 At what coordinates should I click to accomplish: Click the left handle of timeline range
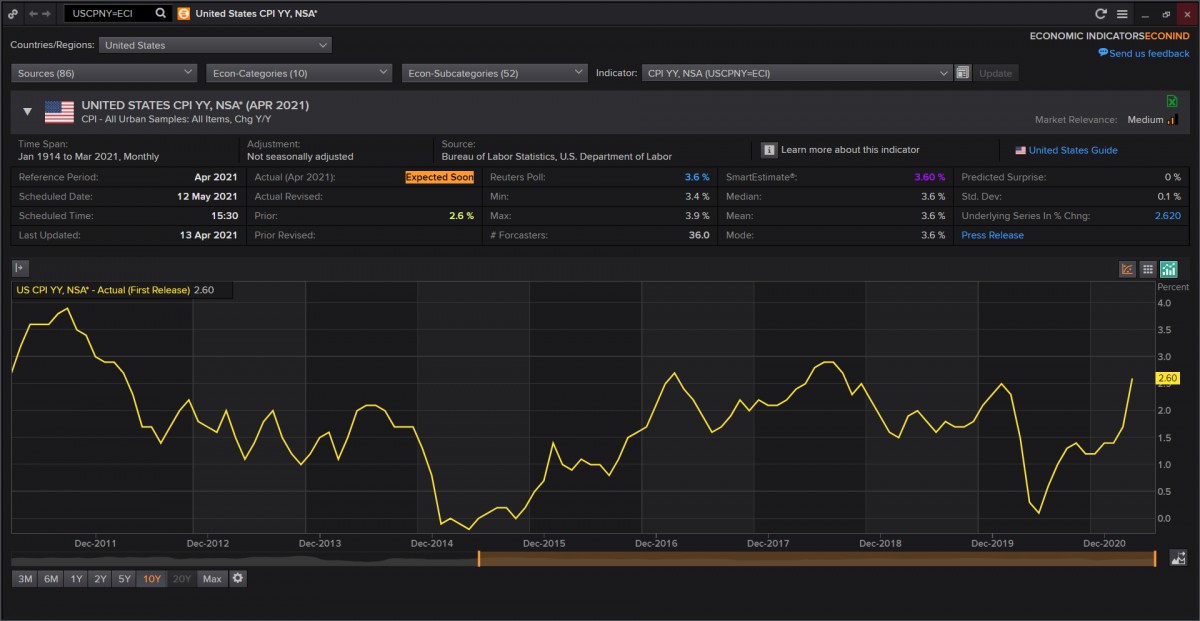(478, 558)
